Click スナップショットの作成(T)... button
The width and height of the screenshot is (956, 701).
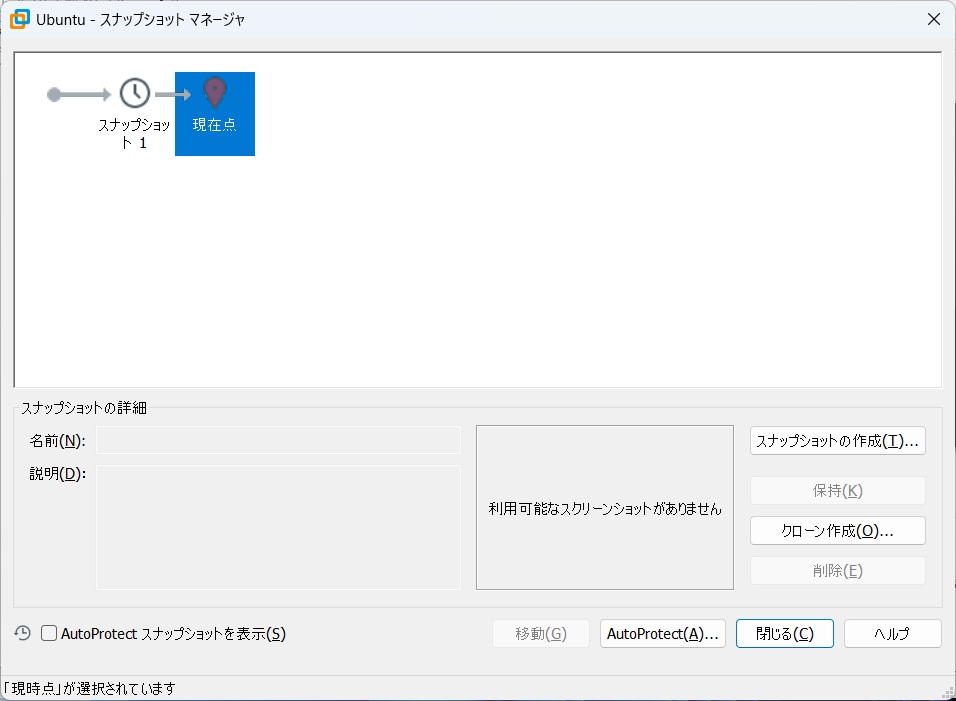click(x=838, y=441)
